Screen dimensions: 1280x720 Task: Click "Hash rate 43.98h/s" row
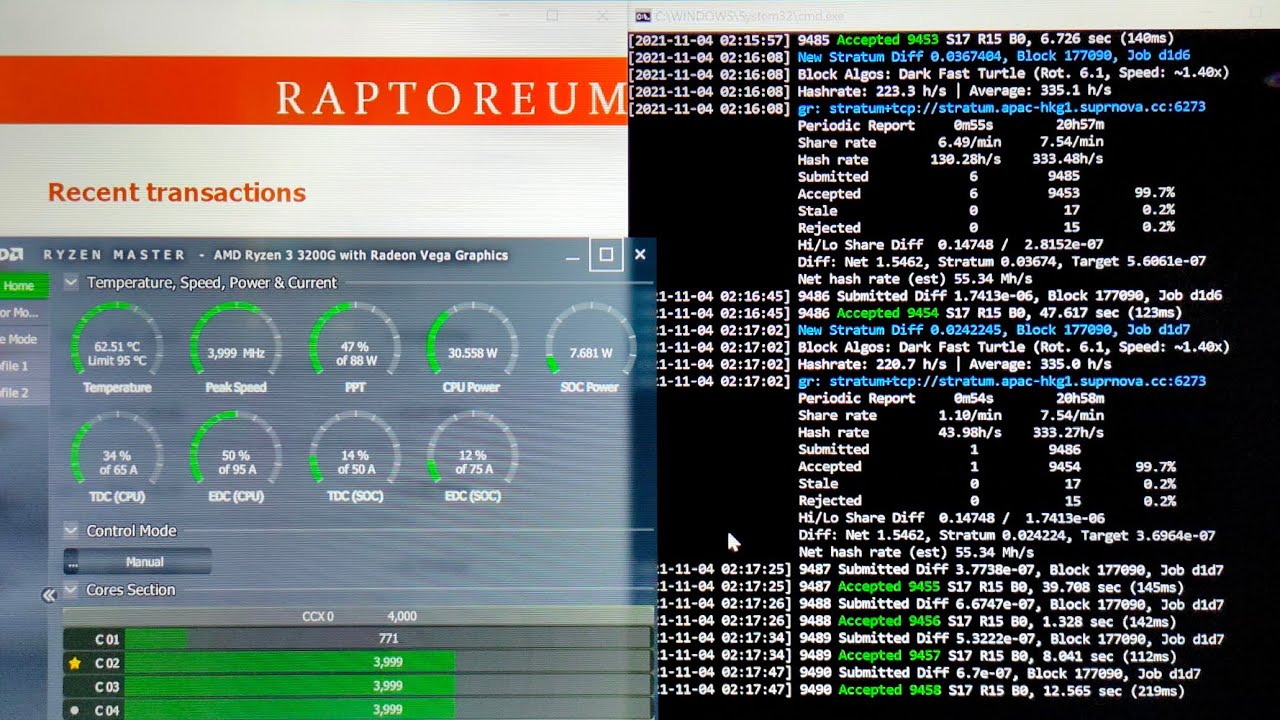coord(951,432)
